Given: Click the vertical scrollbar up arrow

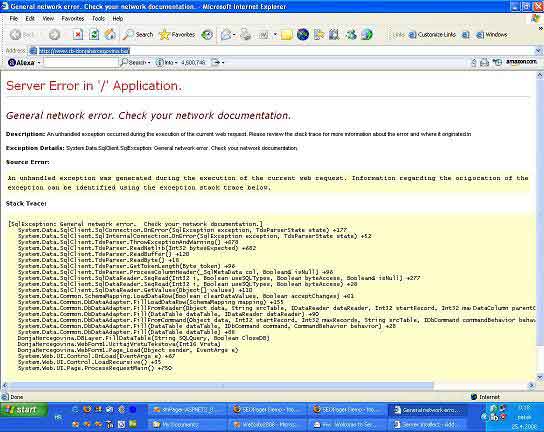Looking at the screenshot, I should 539,75.
